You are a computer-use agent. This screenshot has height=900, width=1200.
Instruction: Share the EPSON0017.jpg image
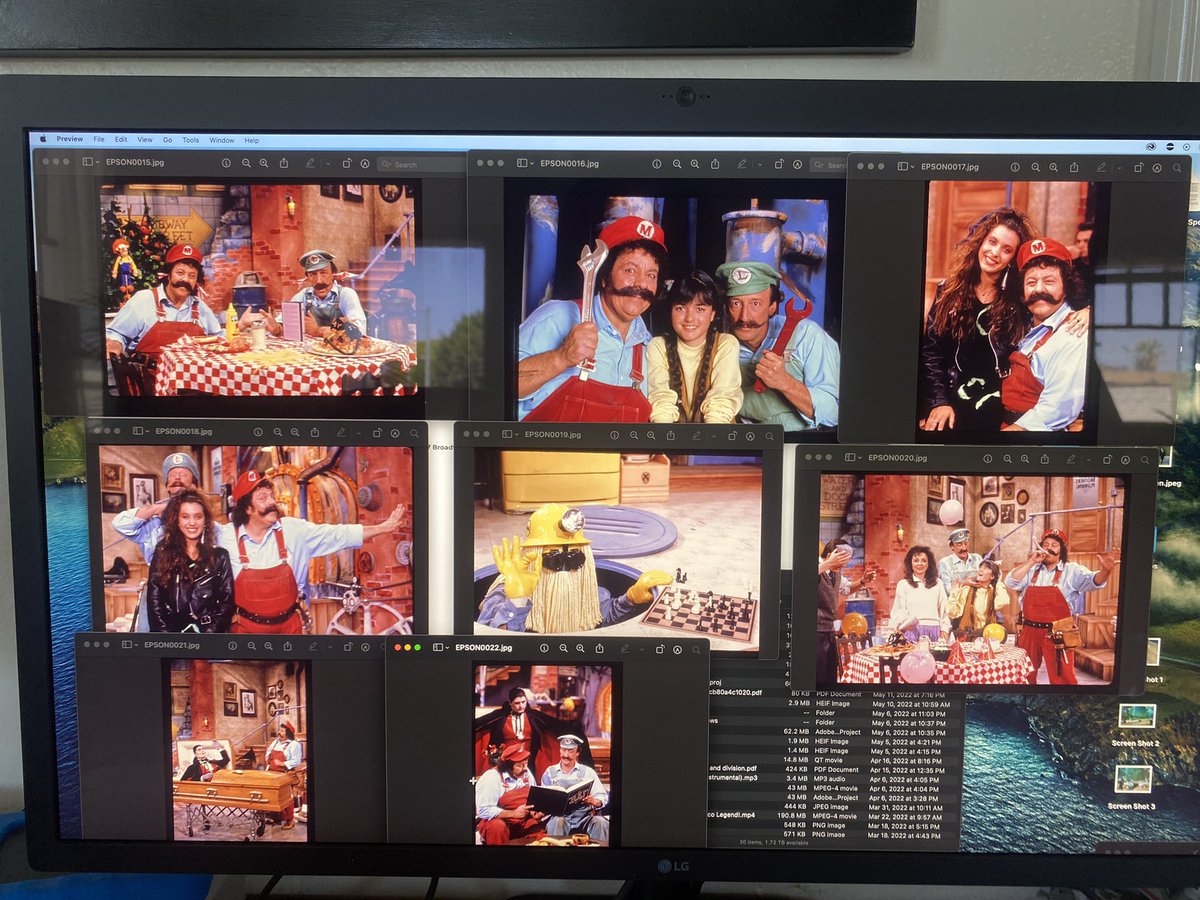coord(1074,167)
